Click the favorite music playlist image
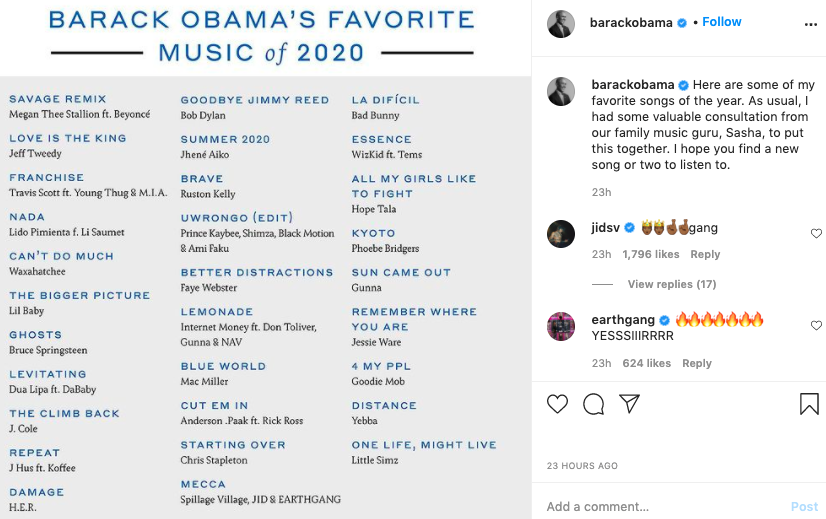The image size is (826, 519). (266, 259)
